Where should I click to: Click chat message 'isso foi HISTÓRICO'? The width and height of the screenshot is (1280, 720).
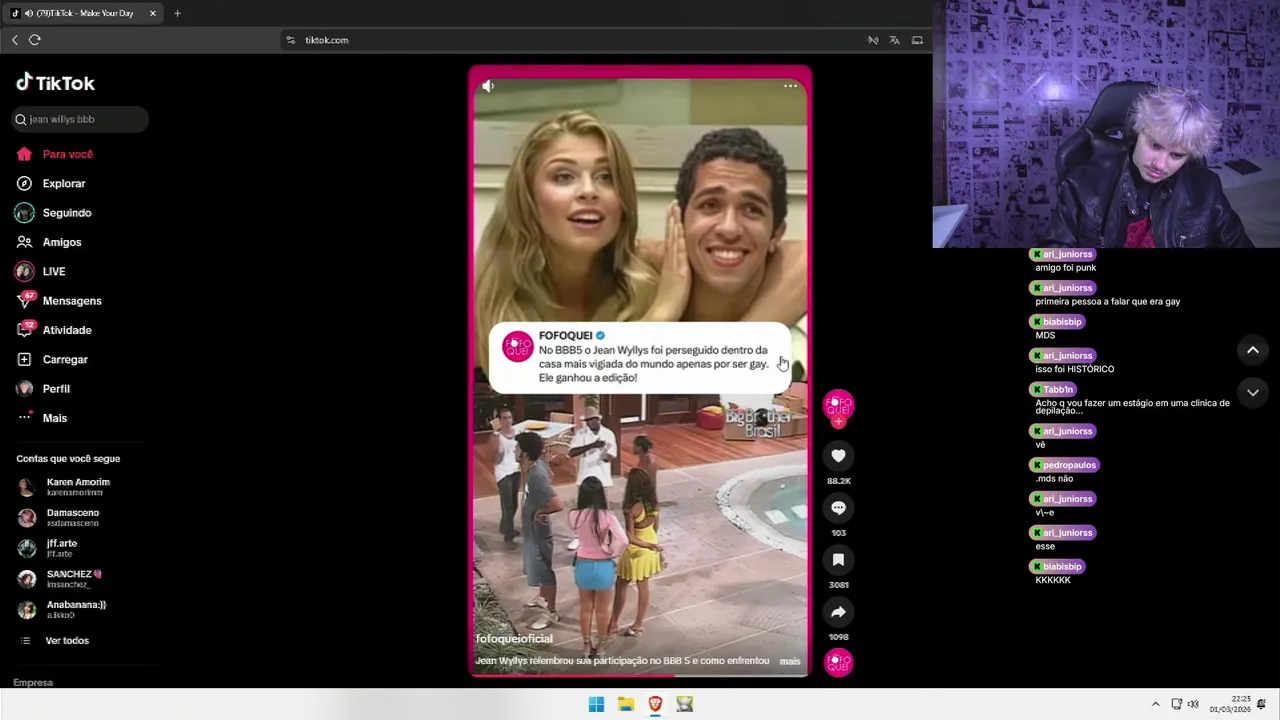click(x=1074, y=369)
